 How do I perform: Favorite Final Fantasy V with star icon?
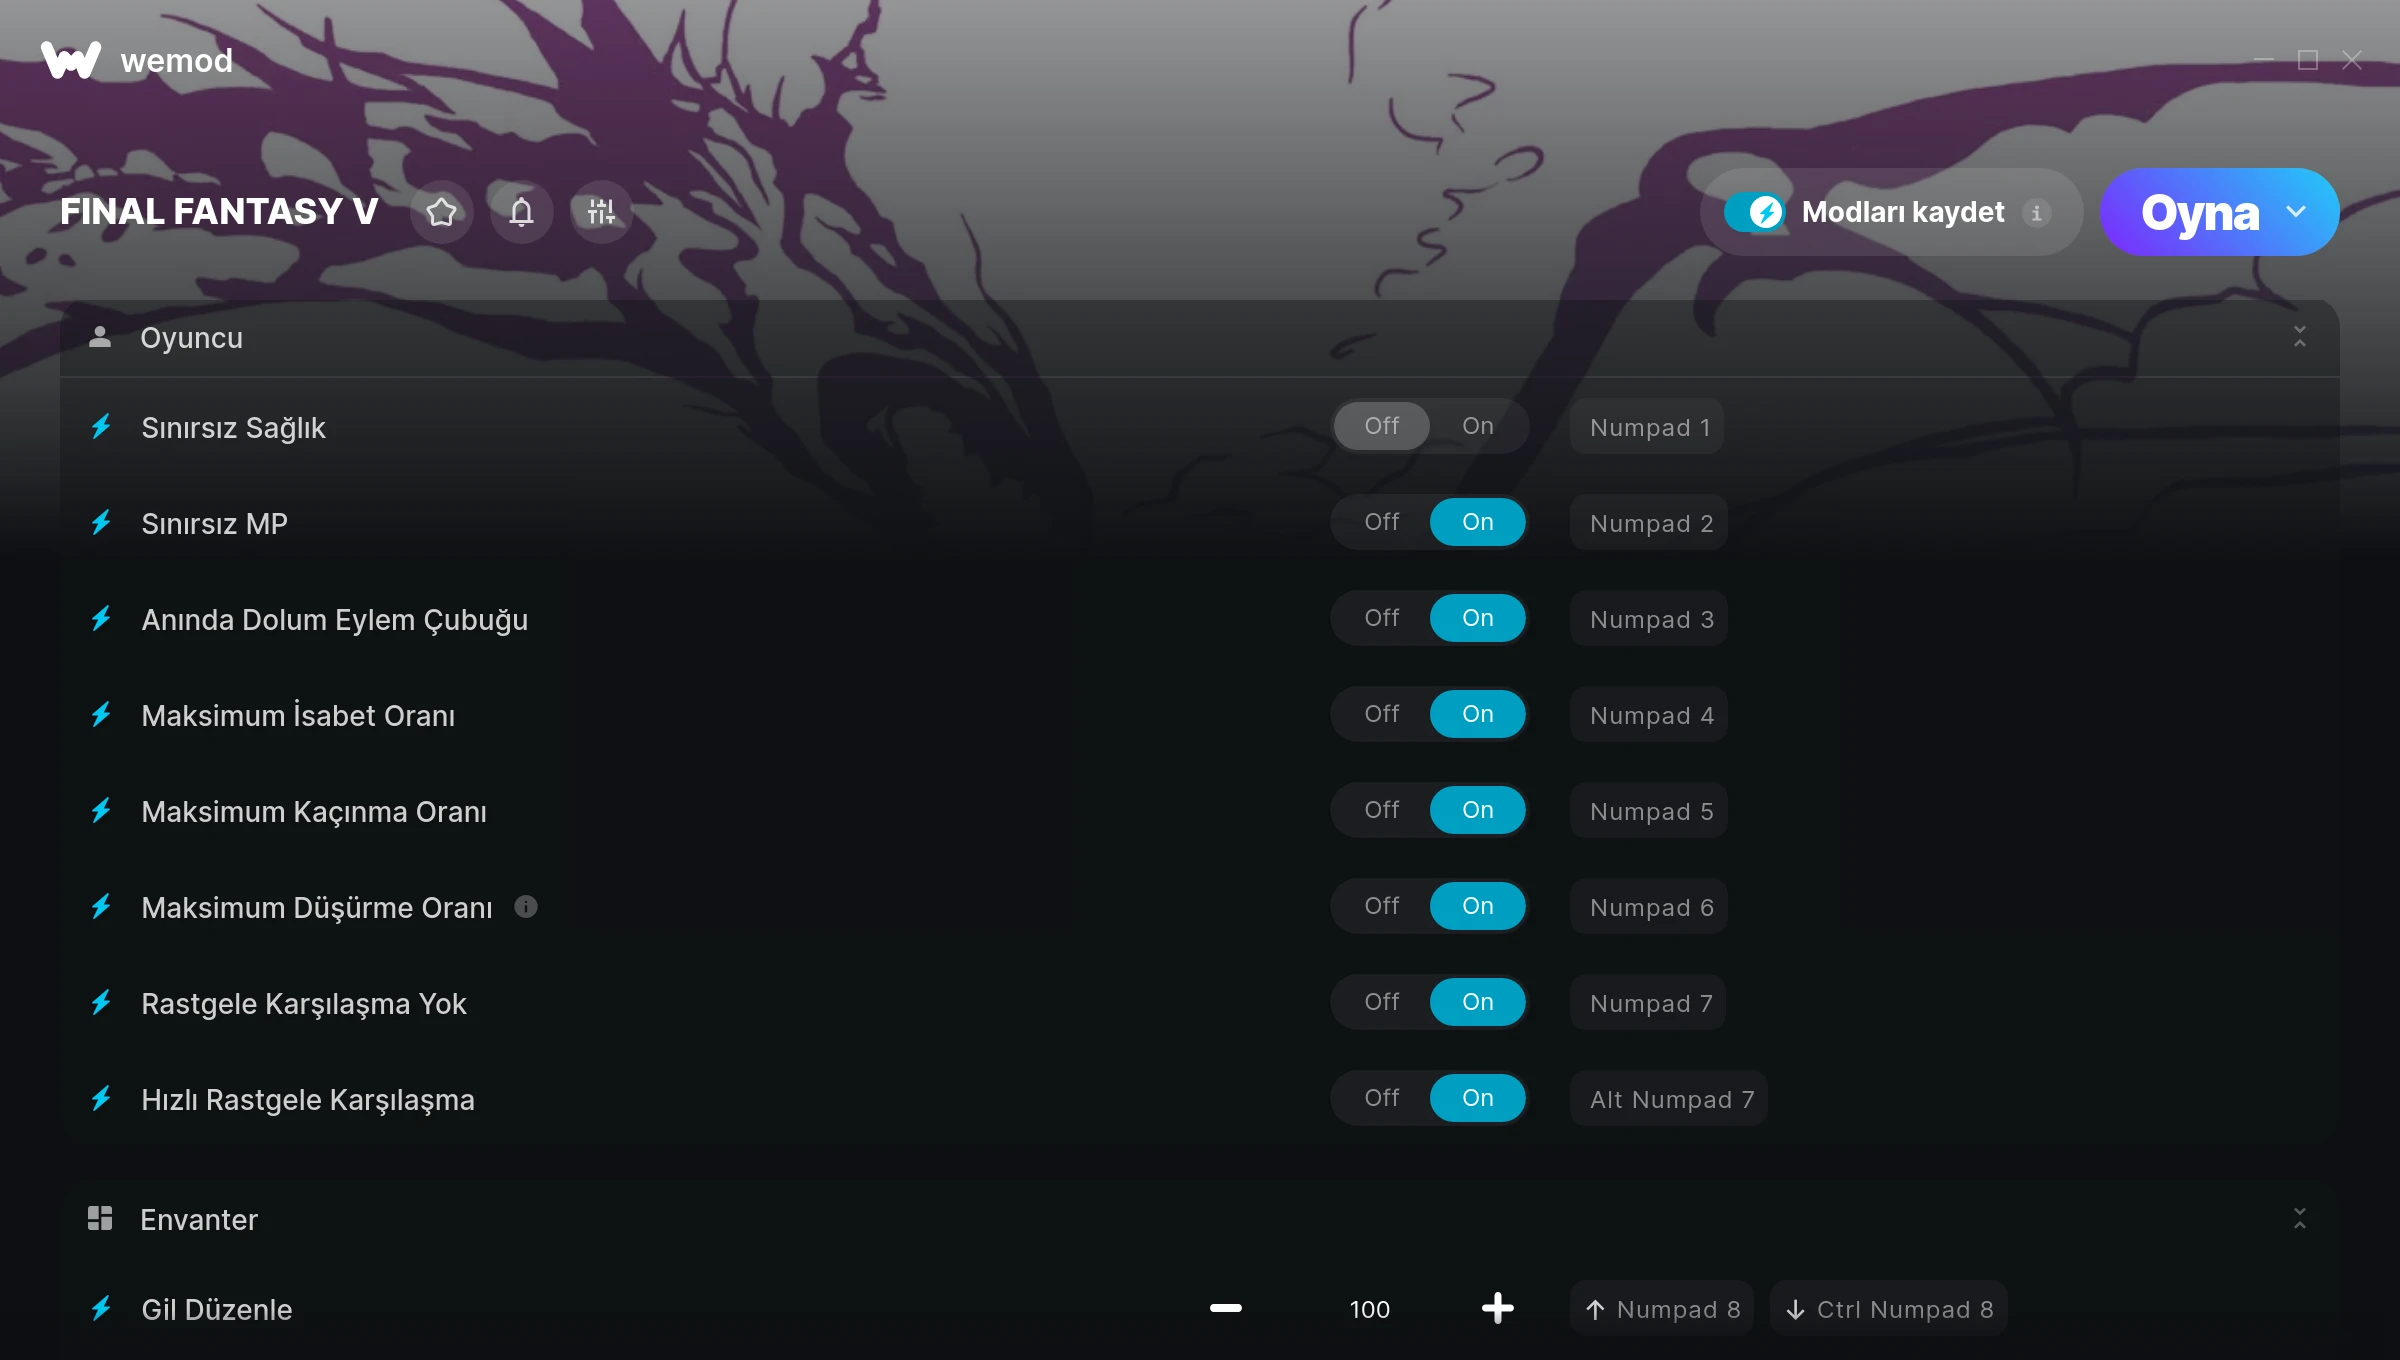441,212
